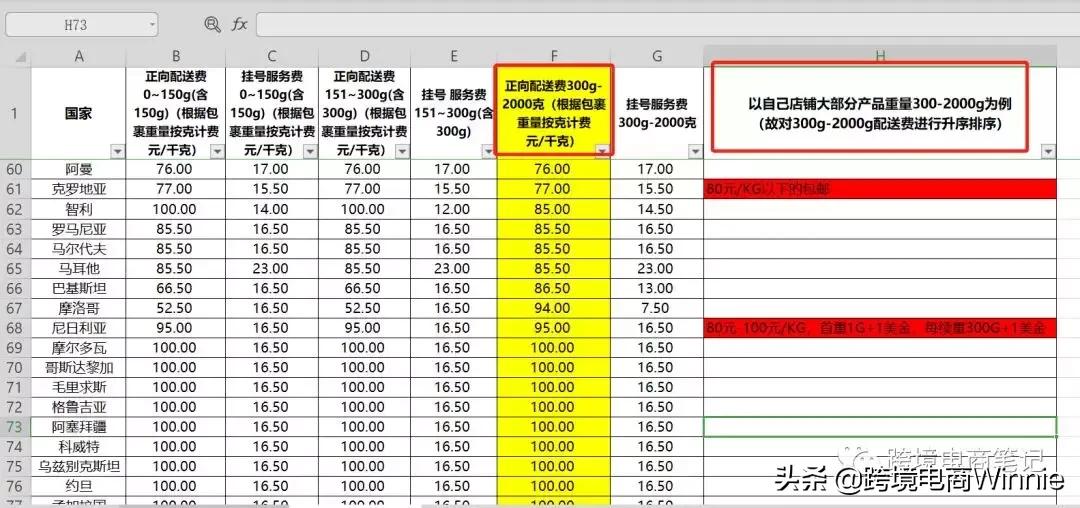Click column H header note about 300-2000g
The width and height of the screenshot is (1080, 508).
(x=880, y=113)
